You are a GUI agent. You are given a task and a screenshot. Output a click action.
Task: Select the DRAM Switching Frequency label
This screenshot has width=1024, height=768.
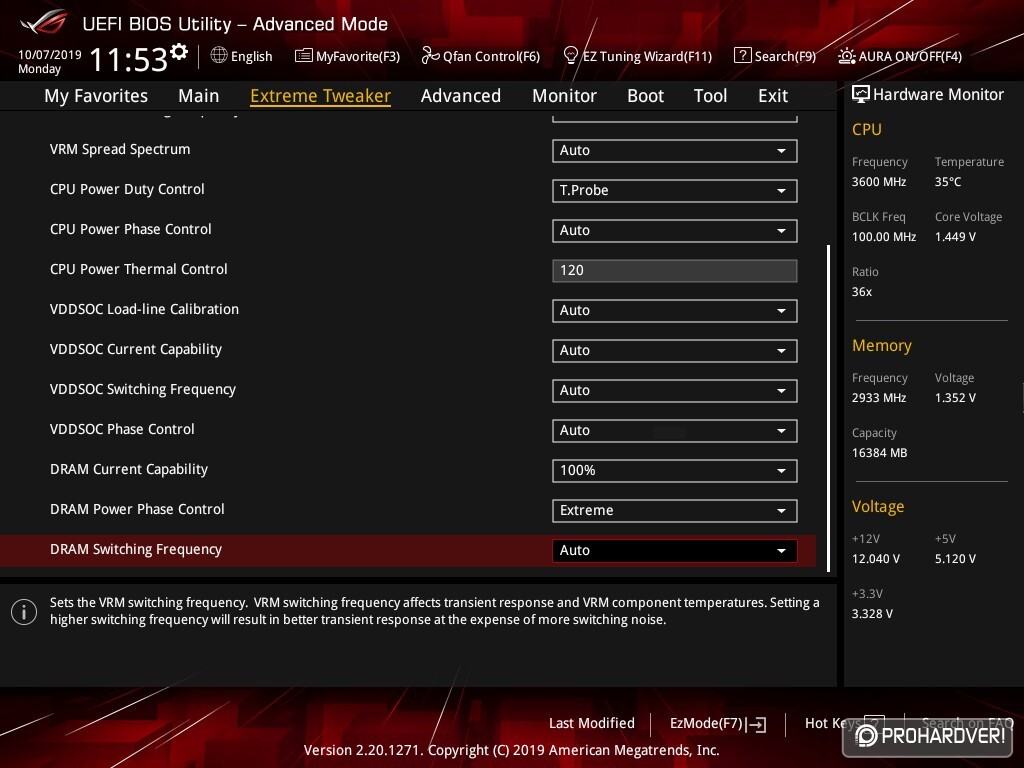click(x=136, y=550)
